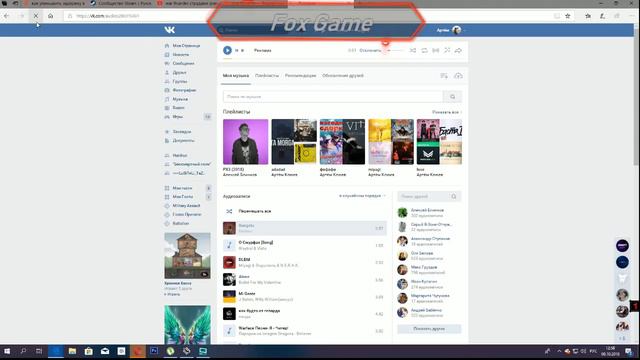Viewport: 640px width, 360px height.
Task: Toggle shuffle in the top player bar
Action: pos(413,50)
